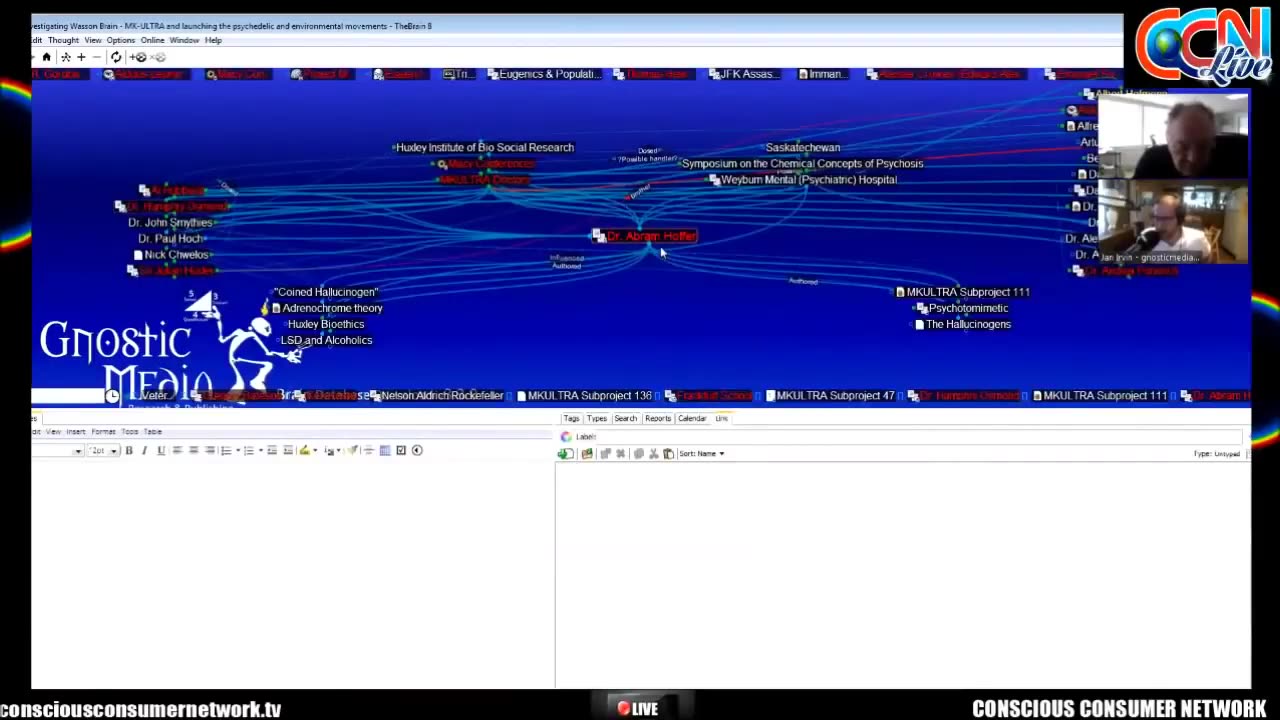Align notes text right
This screenshot has width=1280, height=720.
click(210, 450)
